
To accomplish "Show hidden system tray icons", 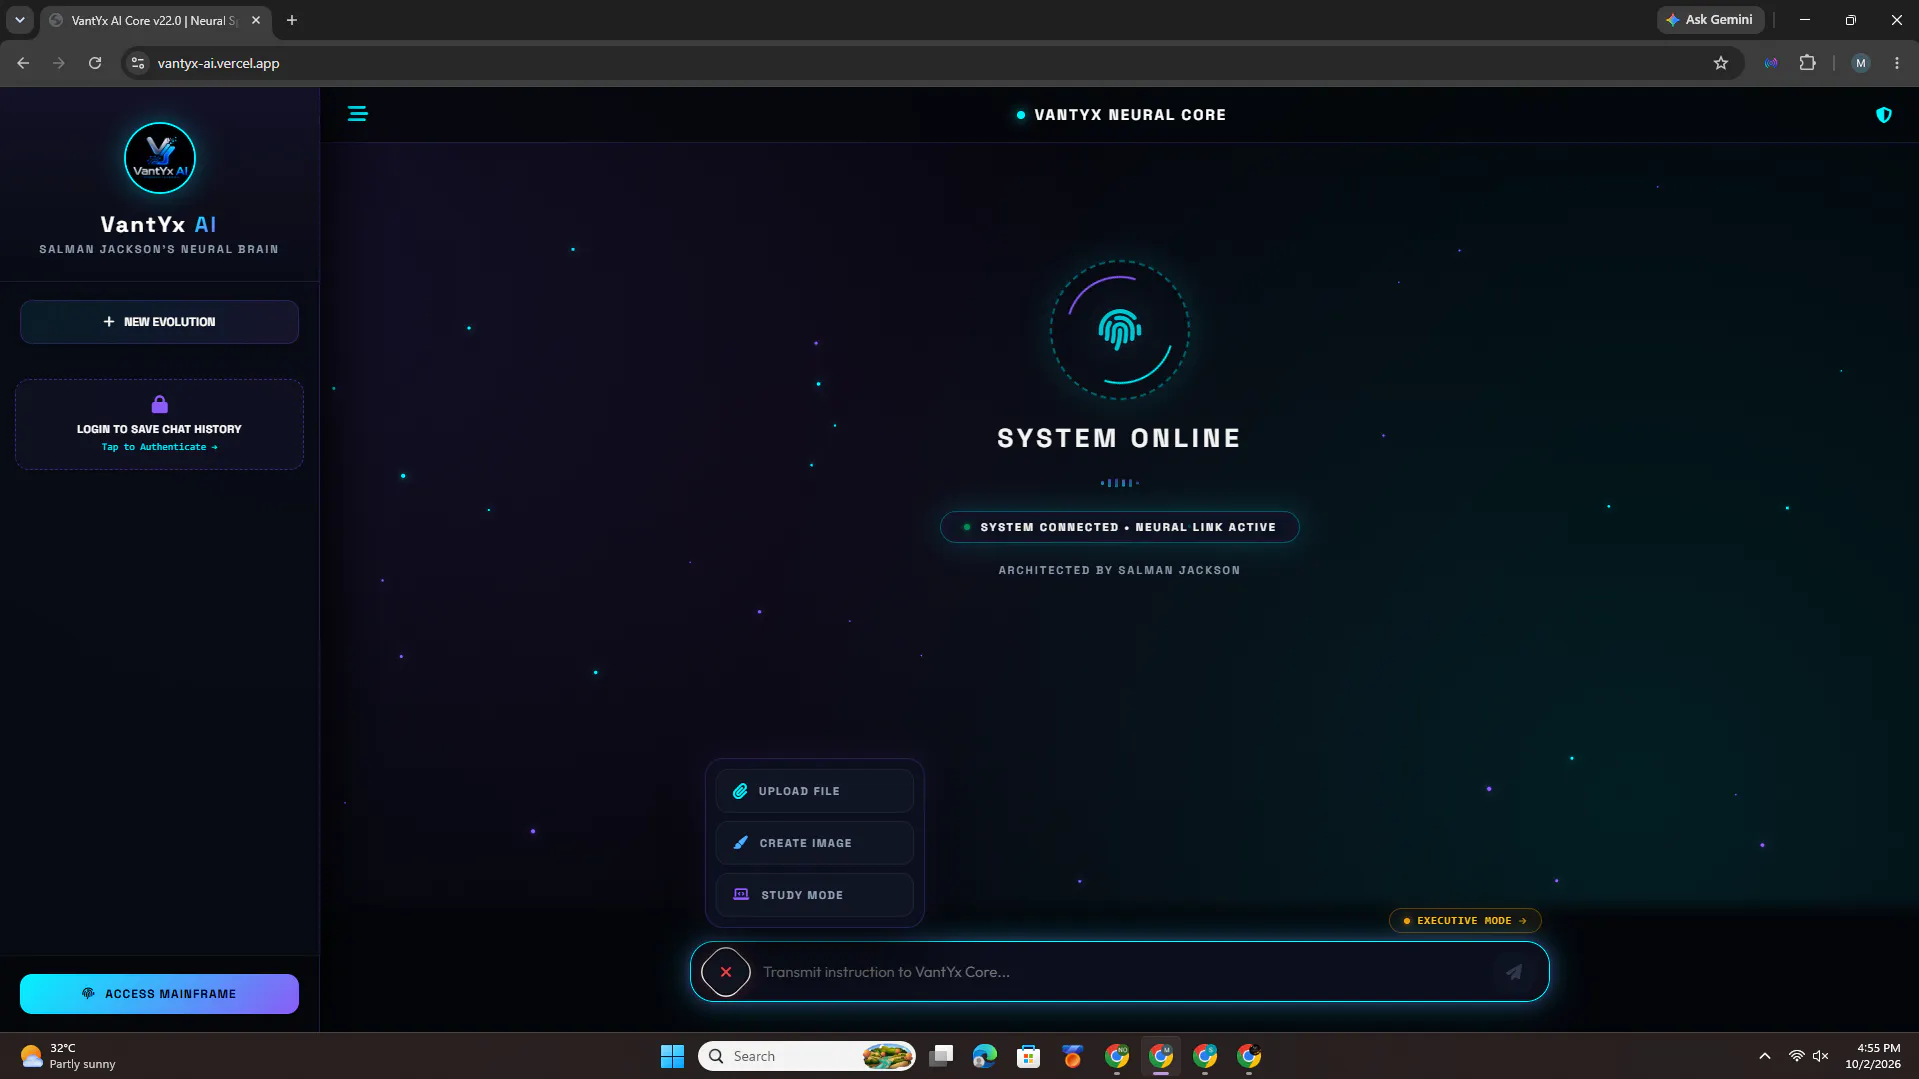I will tap(1765, 1056).
